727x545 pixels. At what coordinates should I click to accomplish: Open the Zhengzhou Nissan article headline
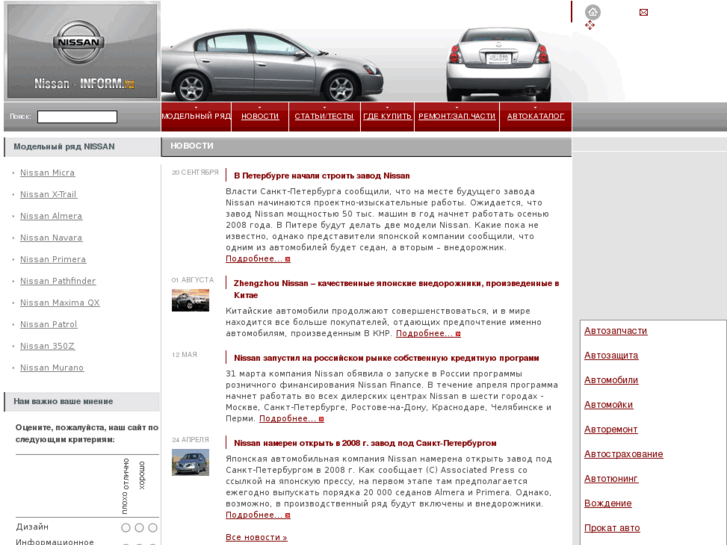(396, 289)
